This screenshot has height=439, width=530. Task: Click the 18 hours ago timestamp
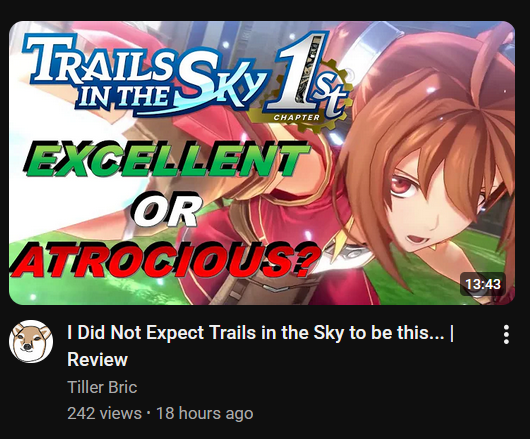[x=204, y=413]
